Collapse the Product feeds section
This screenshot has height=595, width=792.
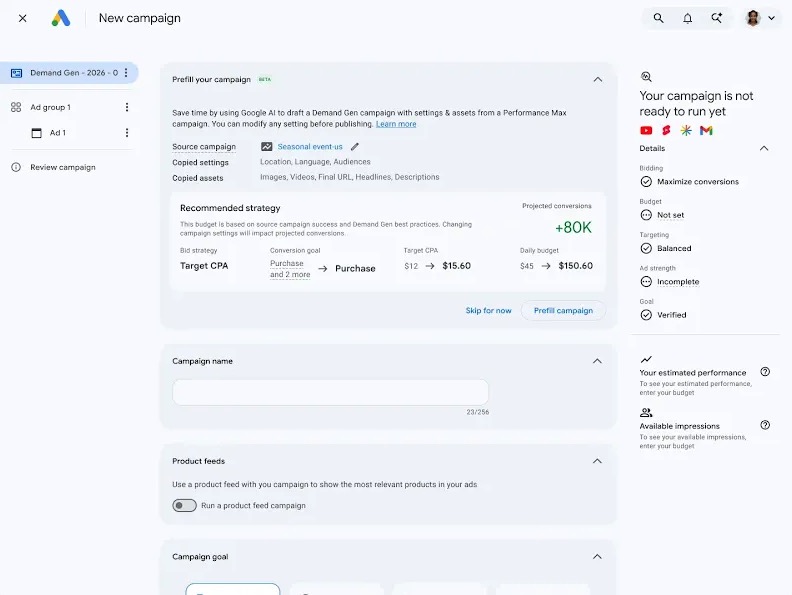[x=597, y=461]
